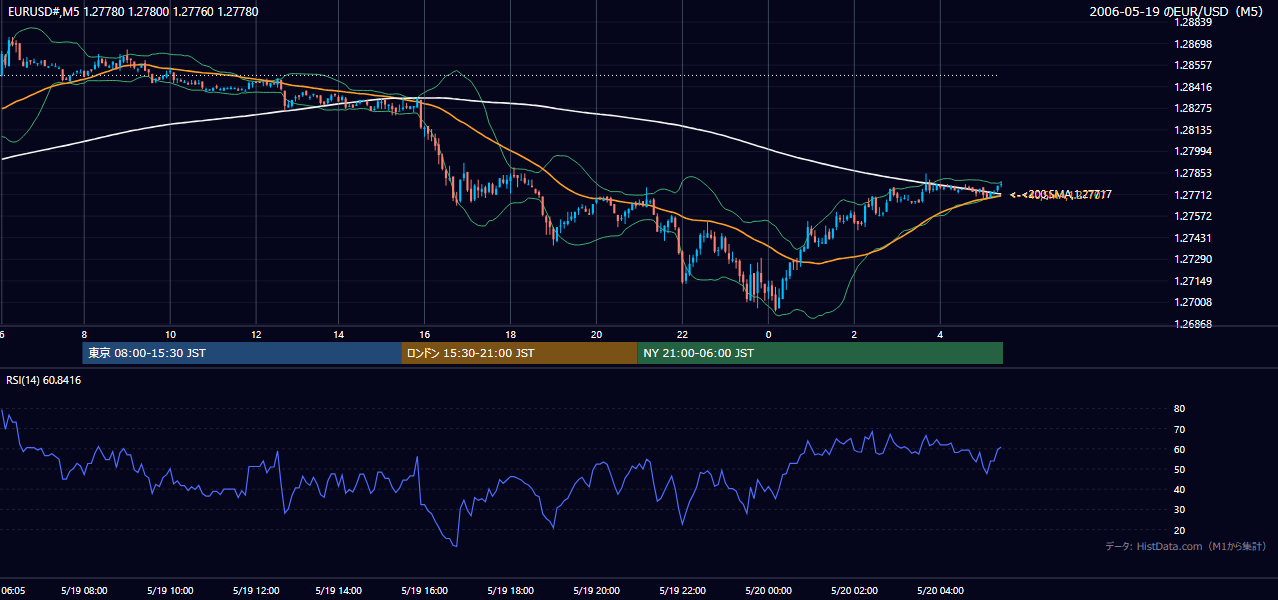This screenshot has width=1278, height=600.
Task: Click the bottom date label 5/19 12:00
Action: click(x=255, y=591)
